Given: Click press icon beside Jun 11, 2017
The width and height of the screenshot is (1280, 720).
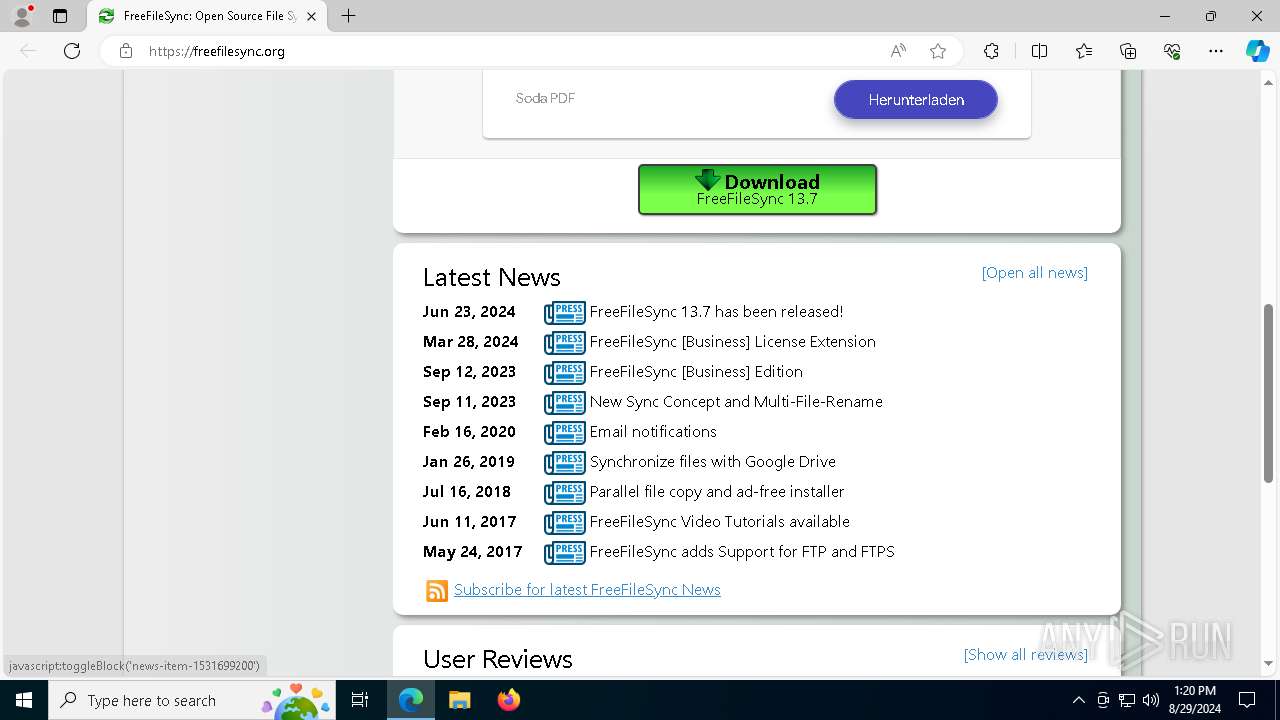Looking at the screenshot, I should pyautogui.click(x=565, y=523).
